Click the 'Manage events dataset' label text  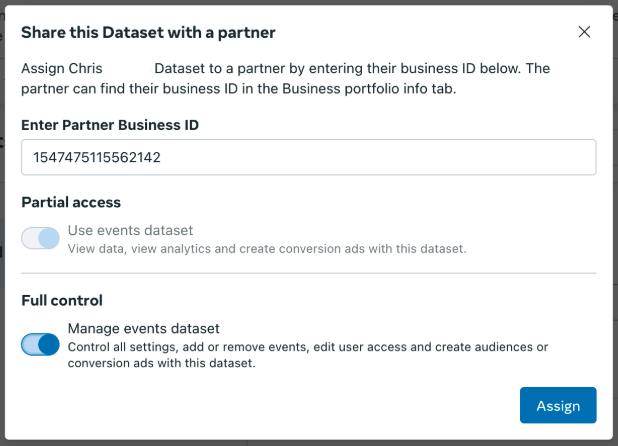click(143, 328)
